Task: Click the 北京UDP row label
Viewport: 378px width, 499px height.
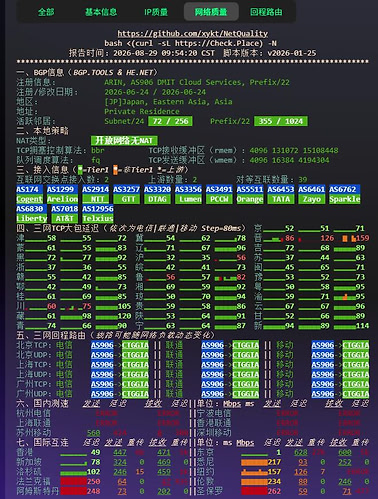Action: (34, 355)
